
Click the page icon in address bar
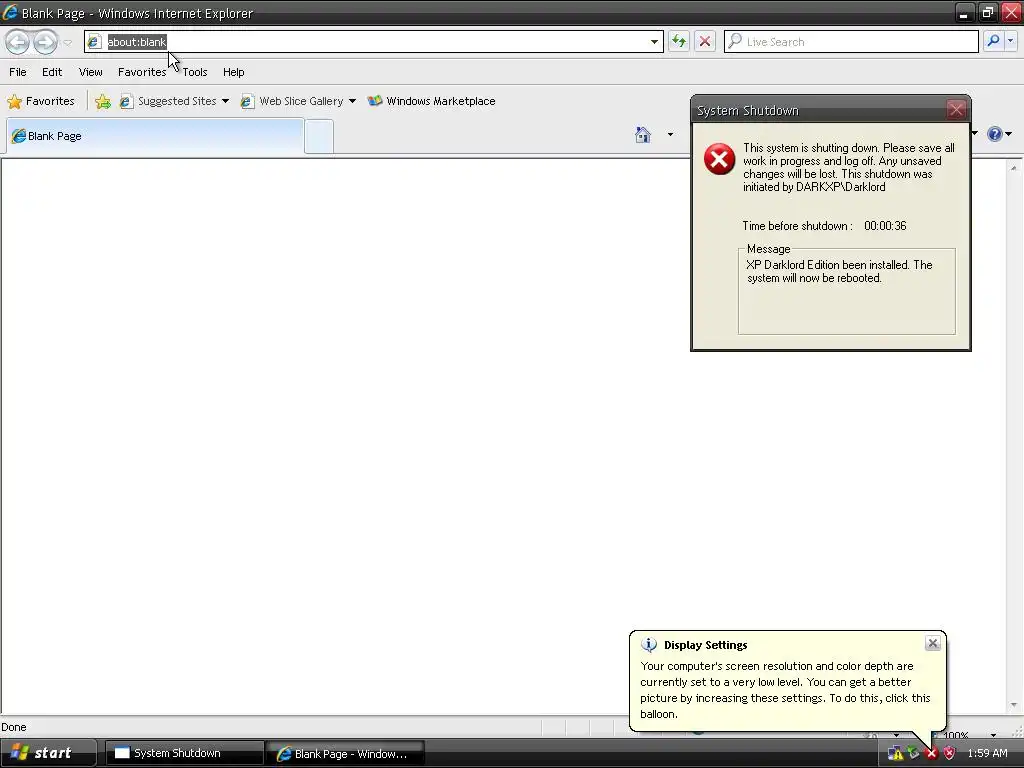94,42
